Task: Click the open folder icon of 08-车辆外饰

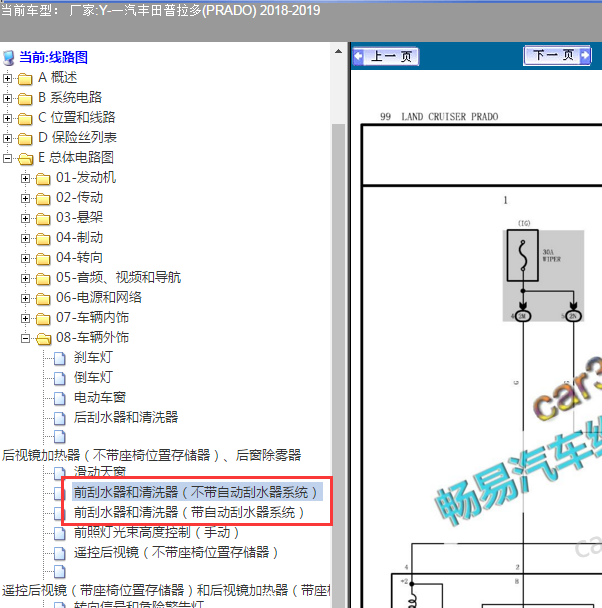Action: point(43,339)
